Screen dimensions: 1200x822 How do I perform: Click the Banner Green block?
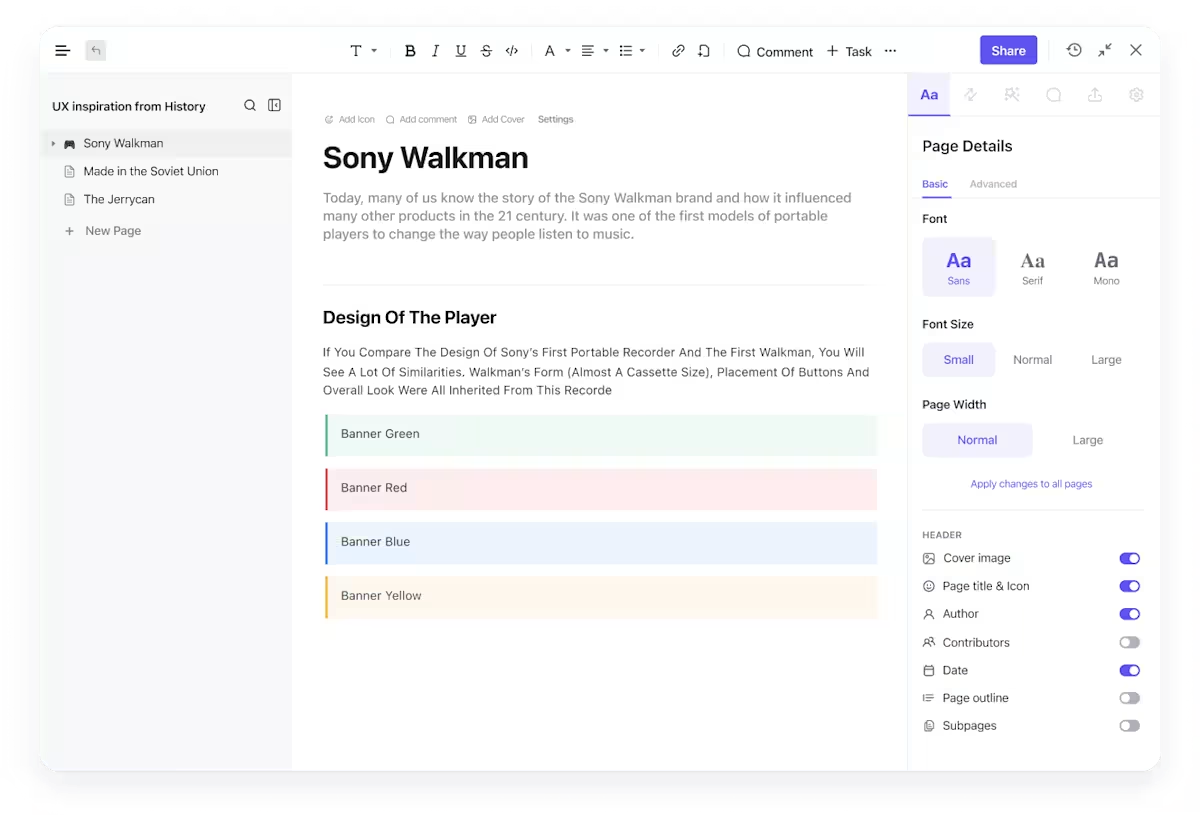(x=601, y=435)
